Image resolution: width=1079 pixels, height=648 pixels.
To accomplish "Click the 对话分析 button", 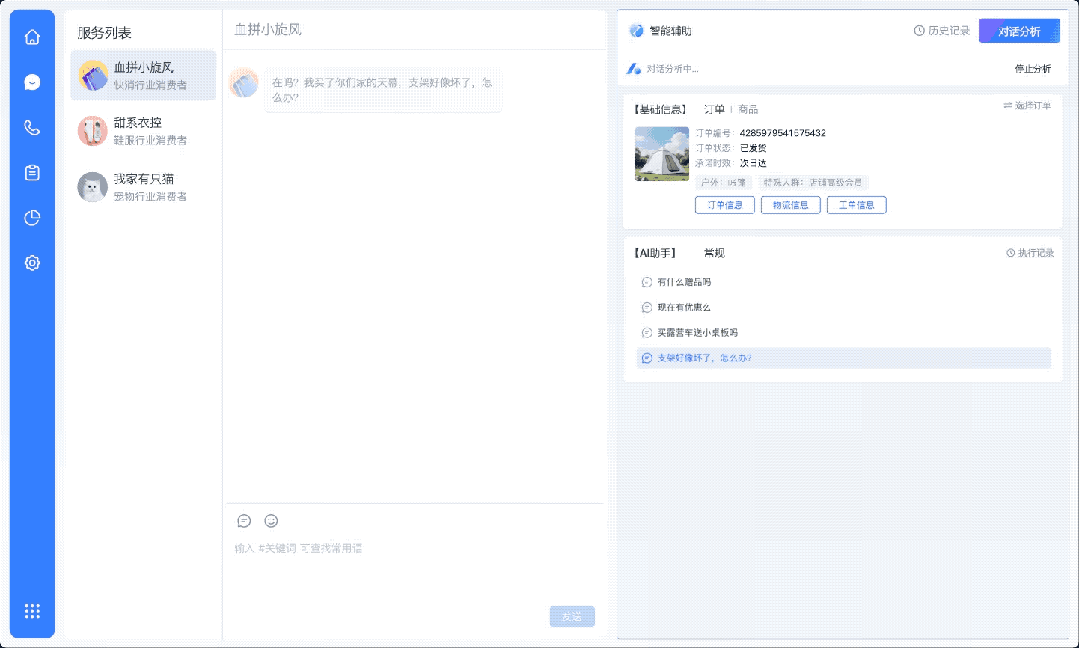I will 1019,31.
